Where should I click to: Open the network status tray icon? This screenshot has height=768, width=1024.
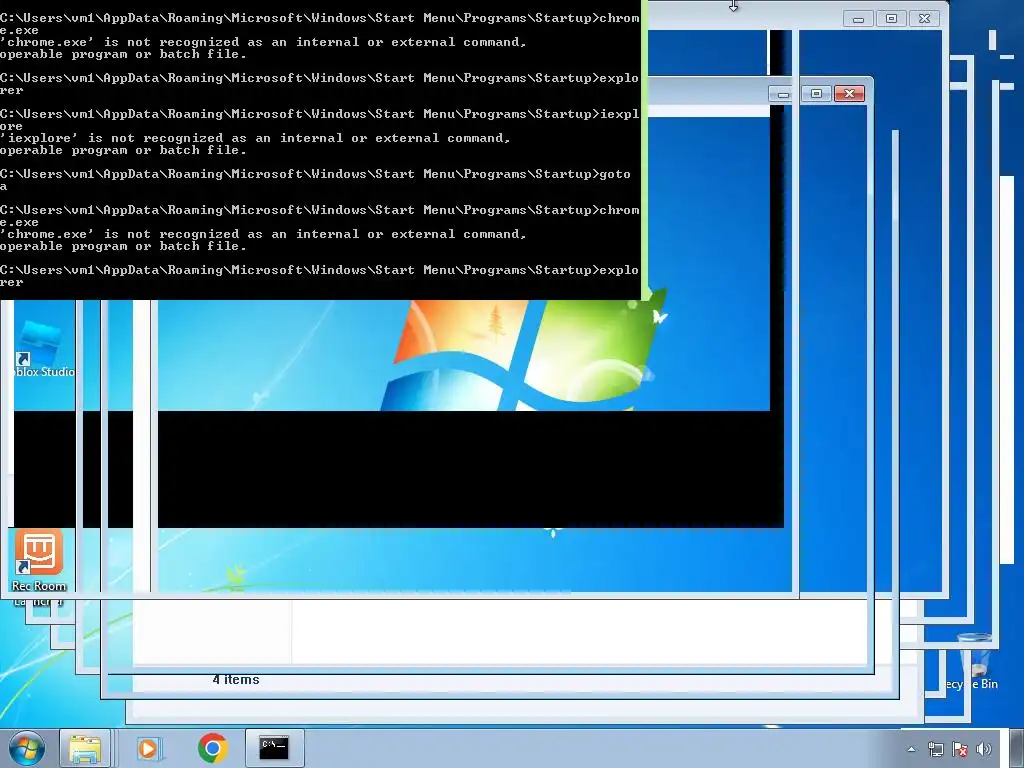click(935, 750)
